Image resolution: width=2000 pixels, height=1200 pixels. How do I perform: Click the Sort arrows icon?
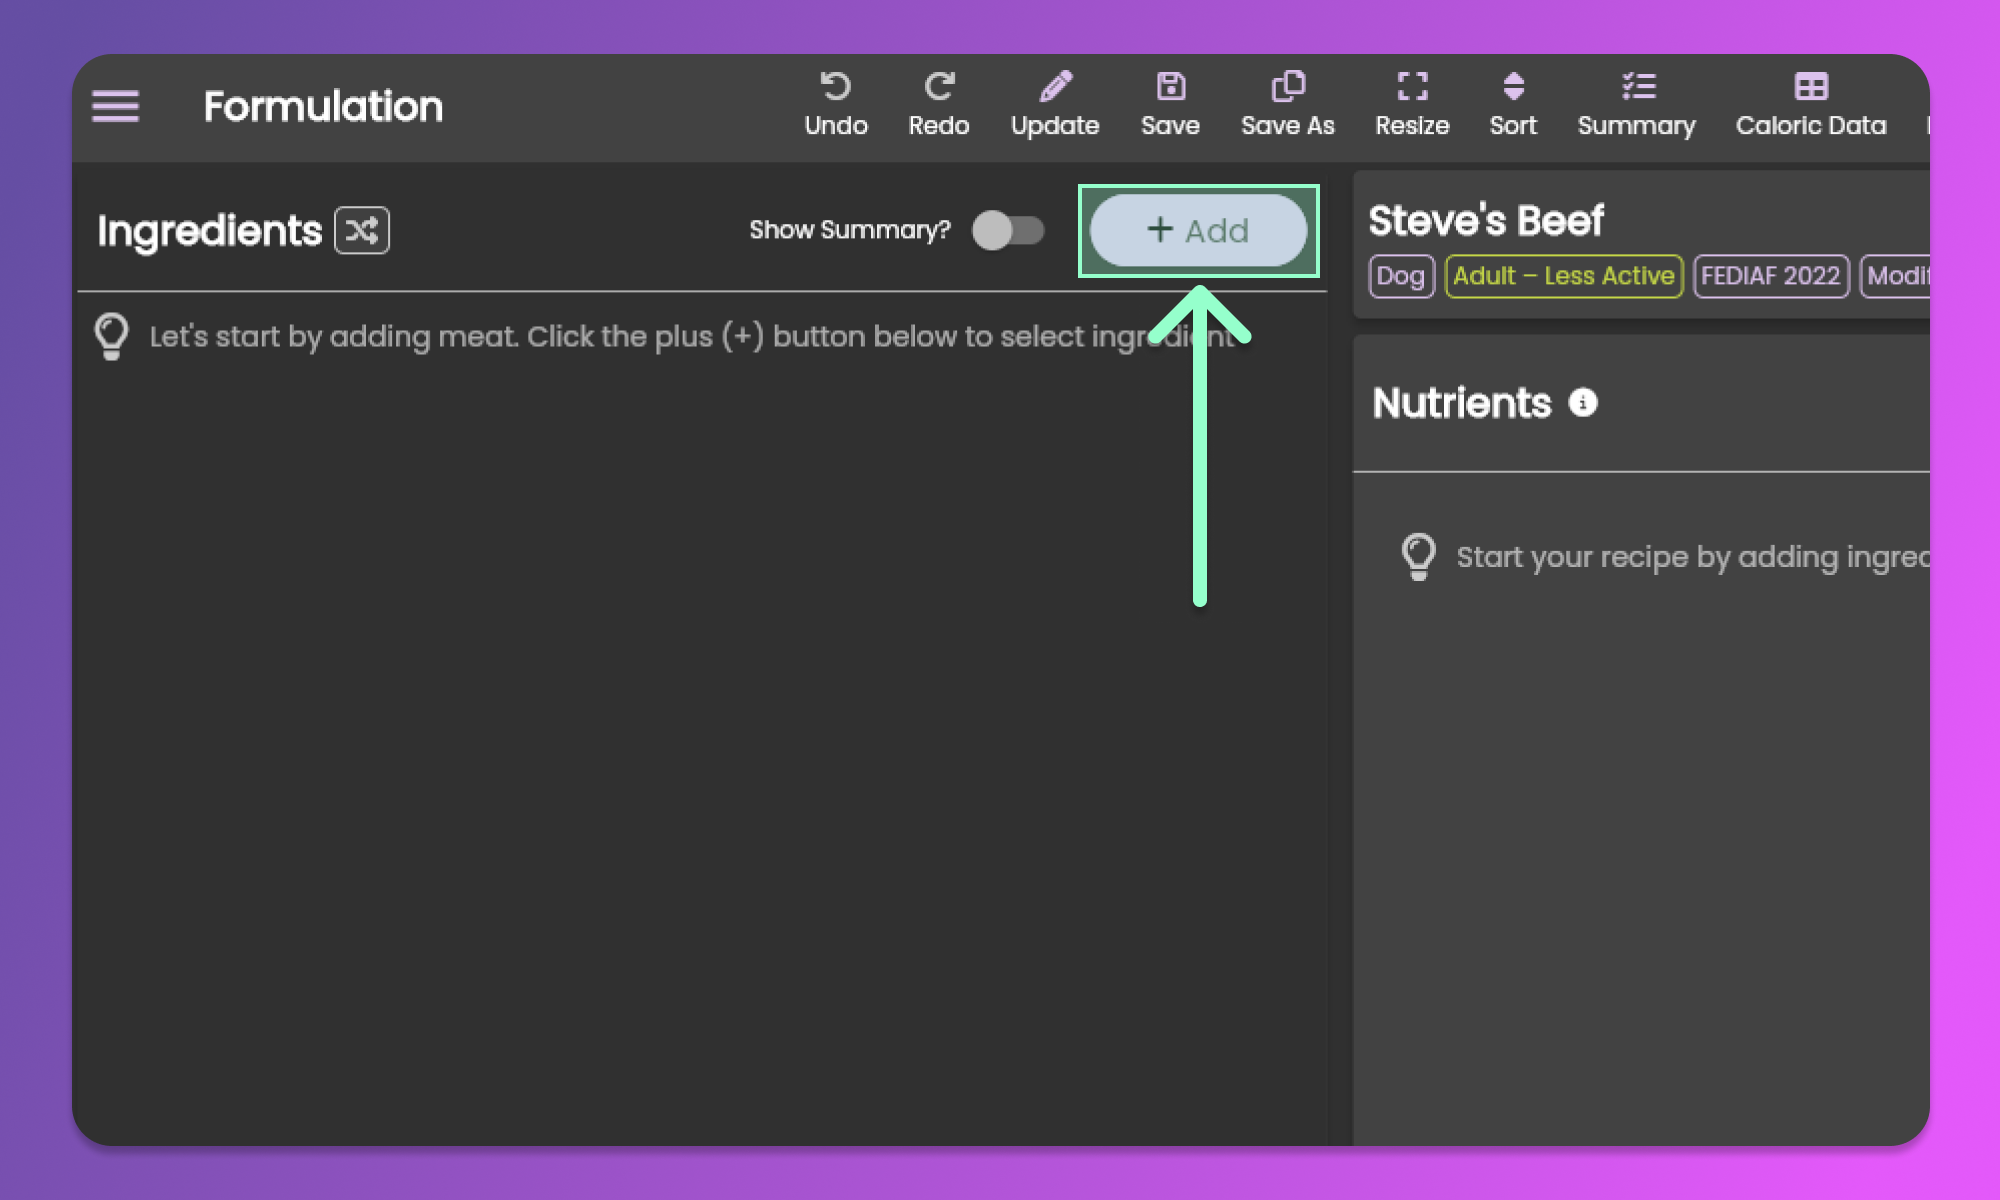1513,87
